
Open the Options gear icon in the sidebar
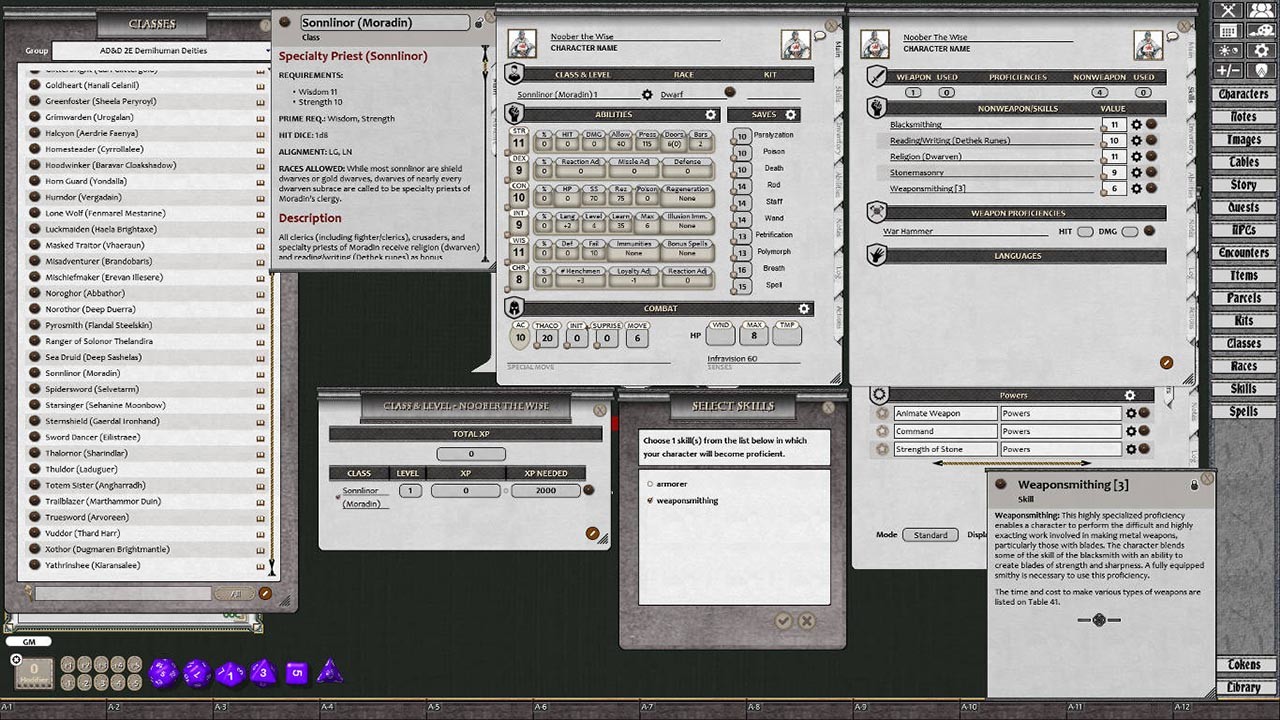[x=1262, y=50]
